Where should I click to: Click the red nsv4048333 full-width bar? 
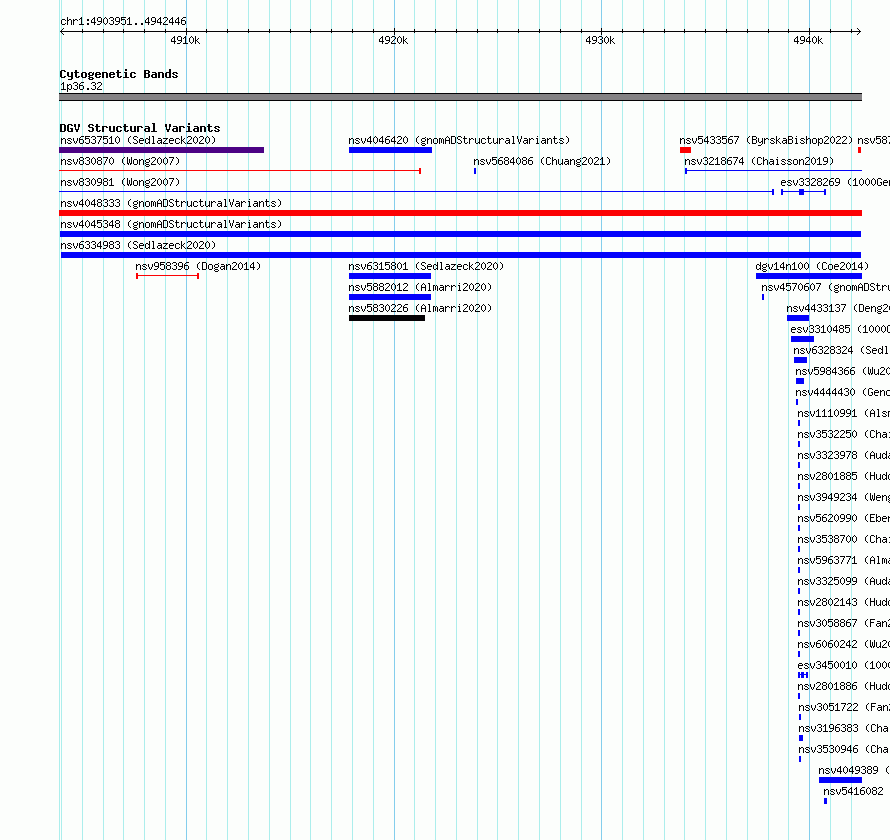tap(460, 213)
